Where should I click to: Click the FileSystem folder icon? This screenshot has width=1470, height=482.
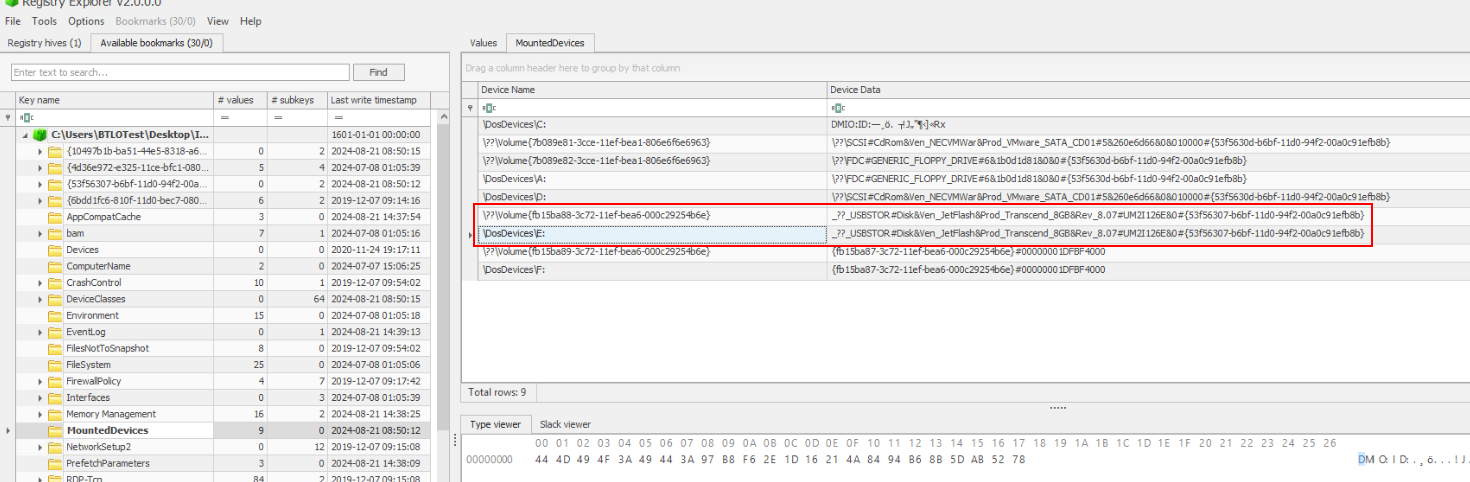[55, 365]
